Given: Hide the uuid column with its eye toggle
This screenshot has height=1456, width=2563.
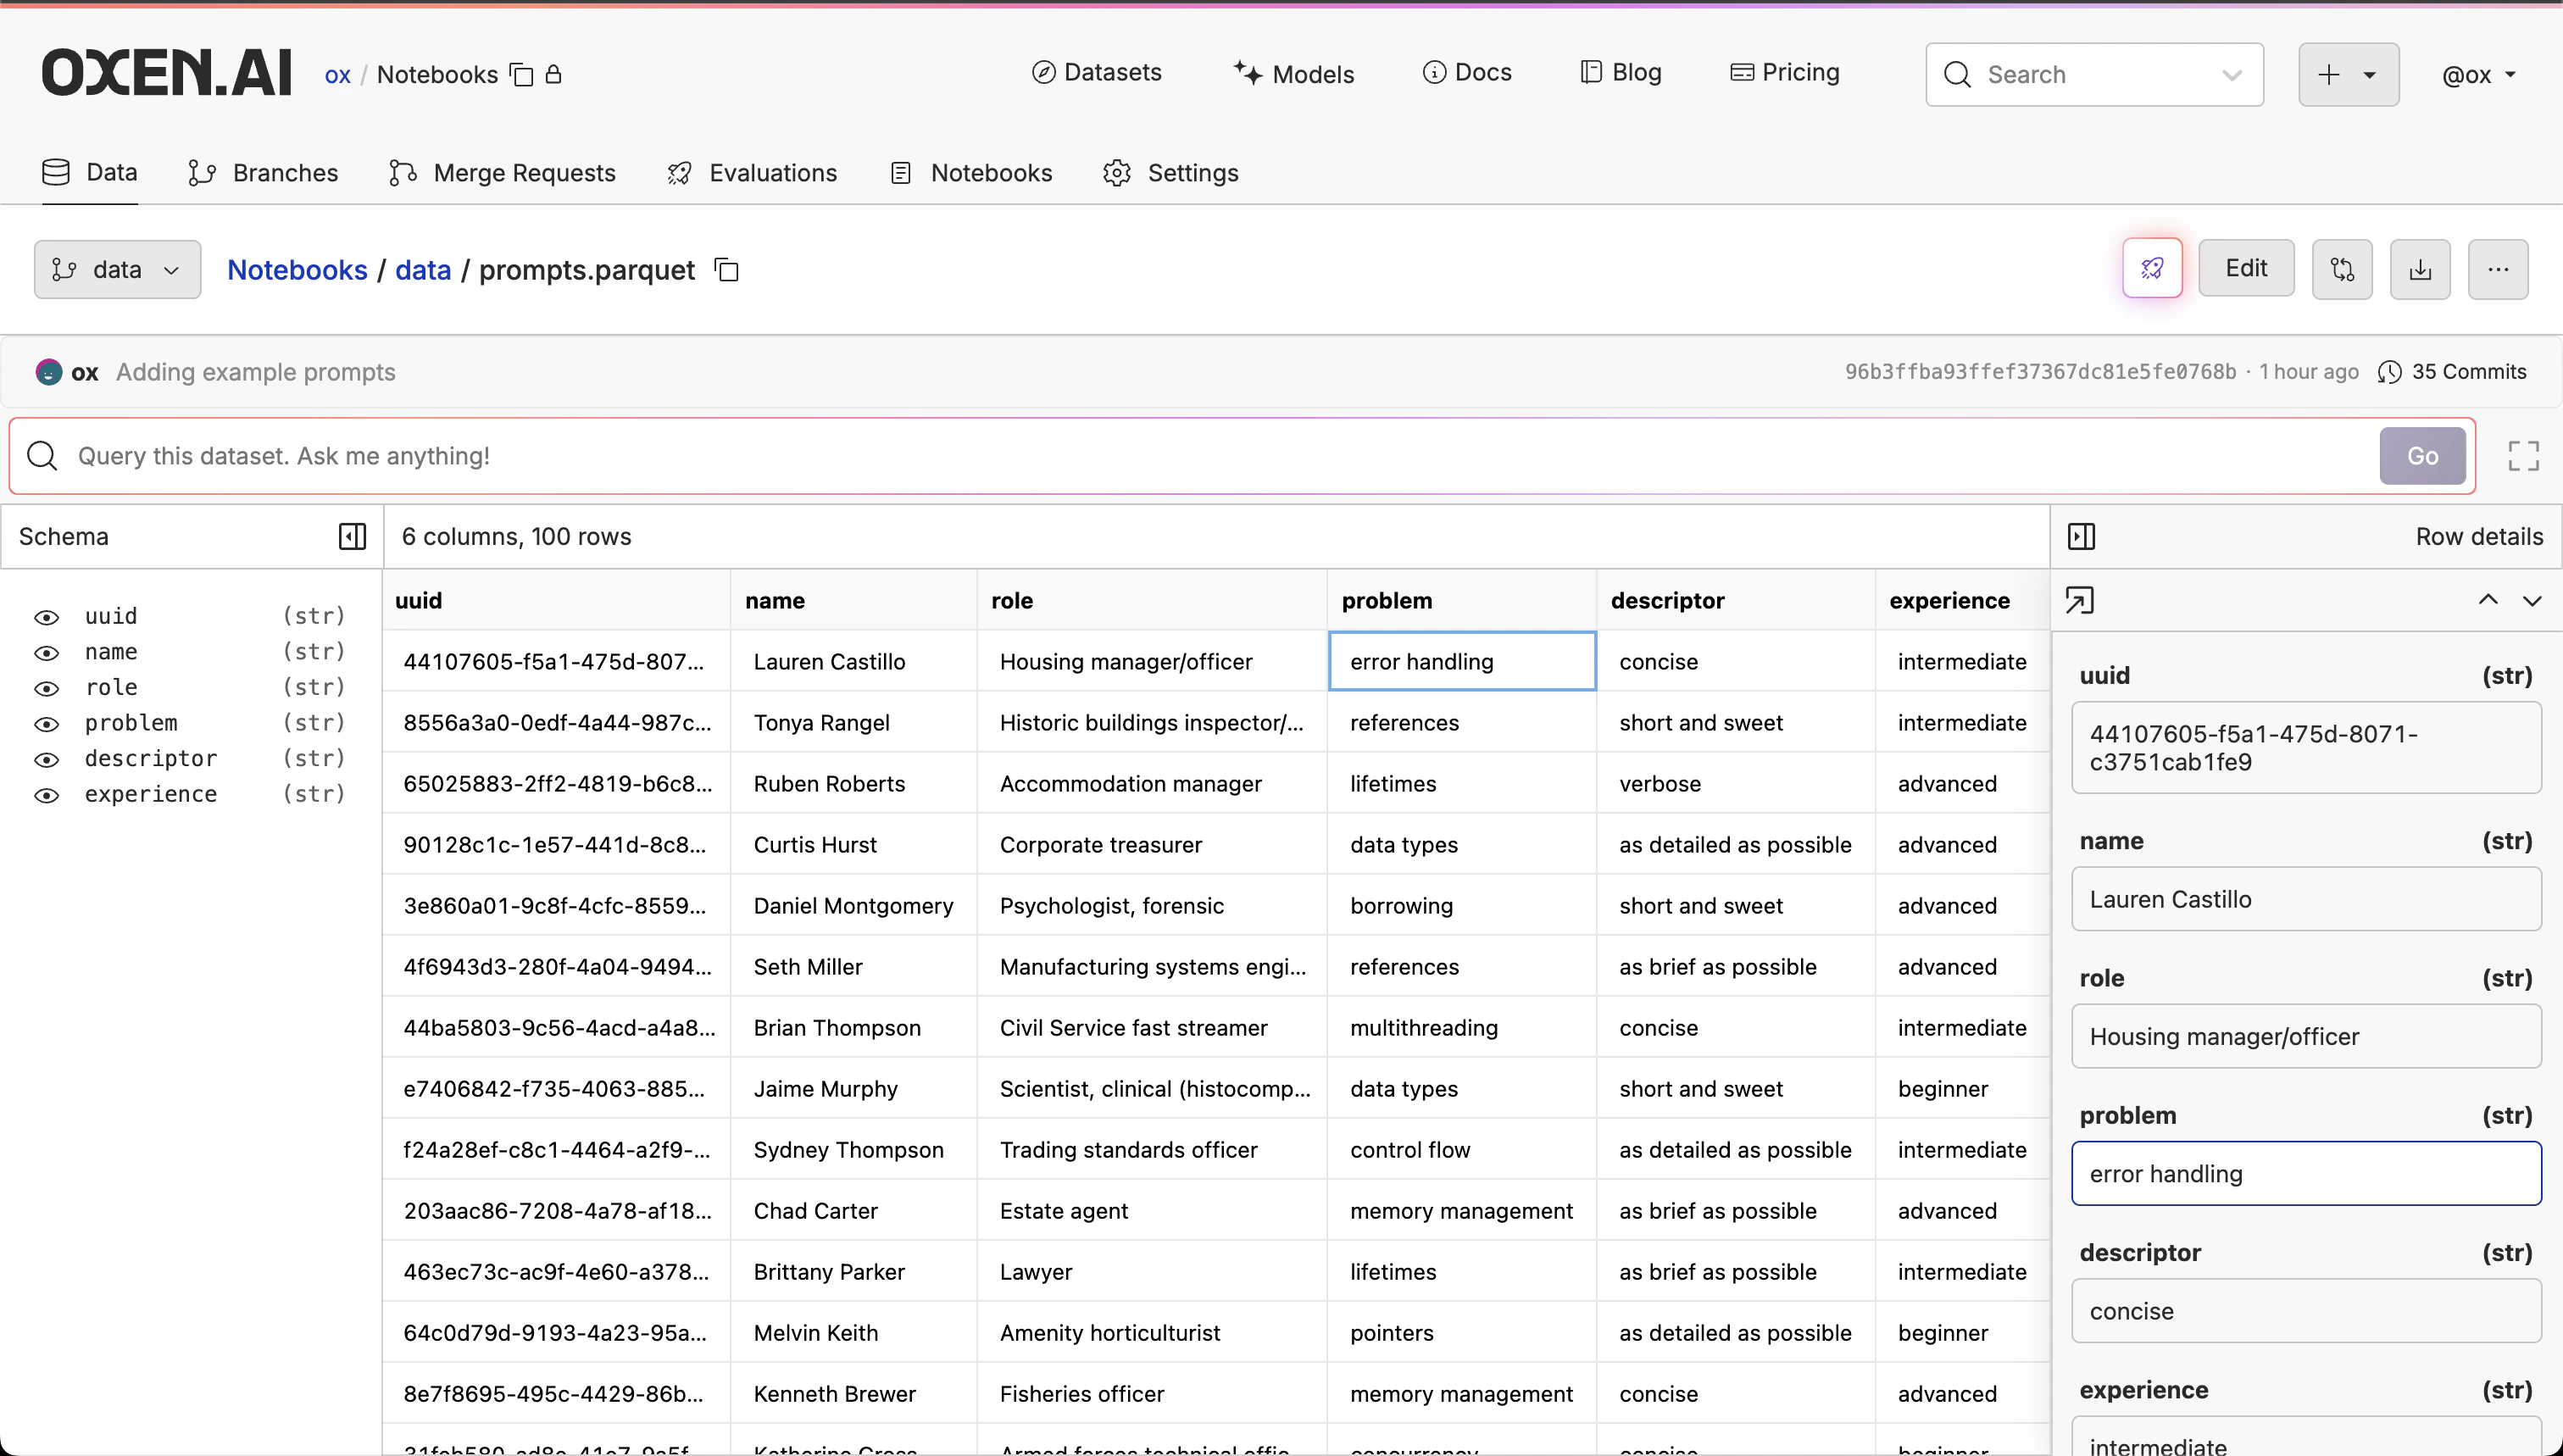Looking at the screenshot, I should coord(47,617).
